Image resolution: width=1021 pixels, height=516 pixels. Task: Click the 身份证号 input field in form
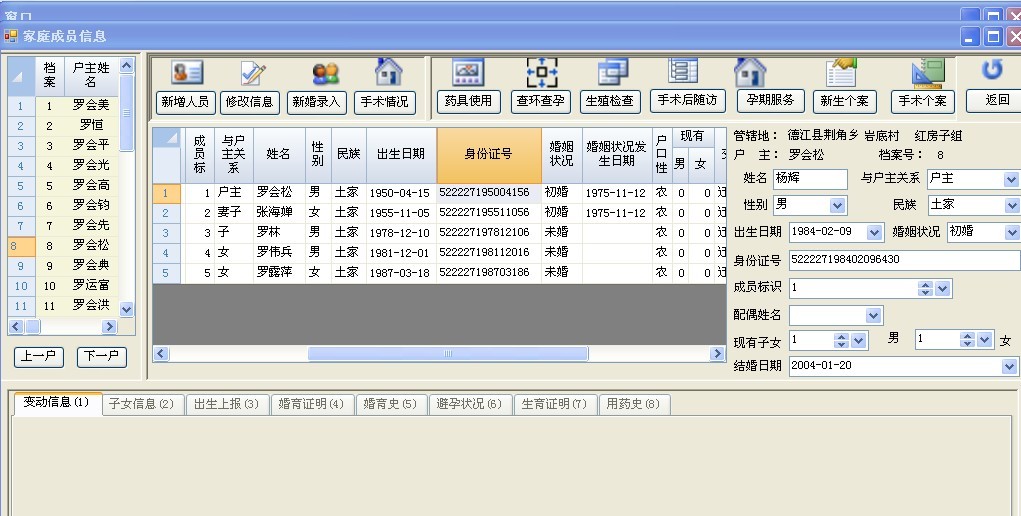pyautogui.click(x=903, y=260)
